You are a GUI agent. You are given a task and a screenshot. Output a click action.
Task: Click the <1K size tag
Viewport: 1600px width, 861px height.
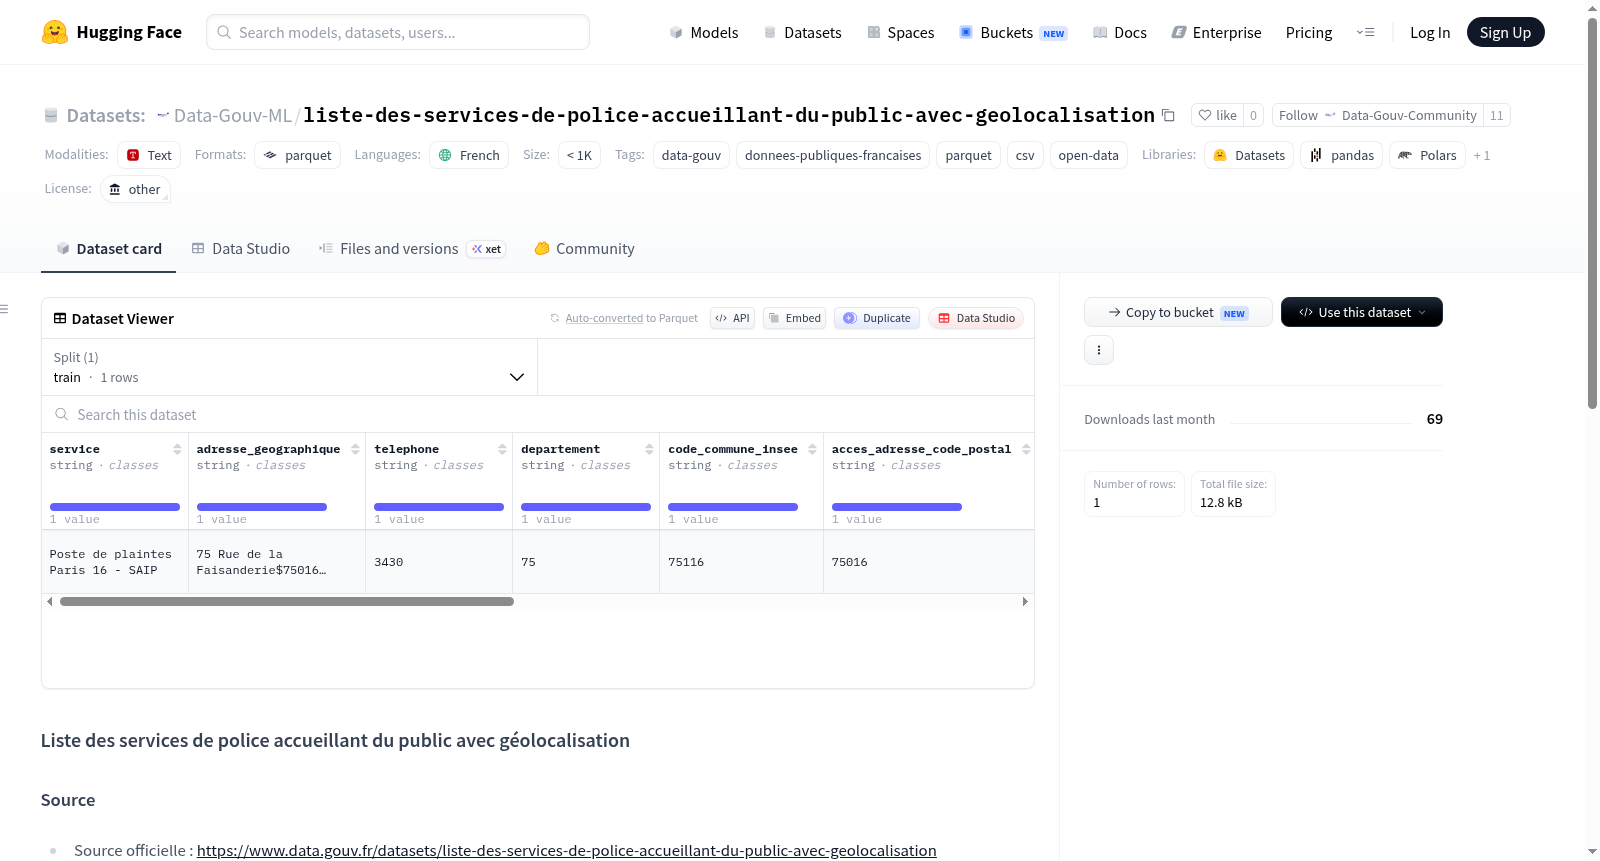pyautogui.click(x=579, y=155)
